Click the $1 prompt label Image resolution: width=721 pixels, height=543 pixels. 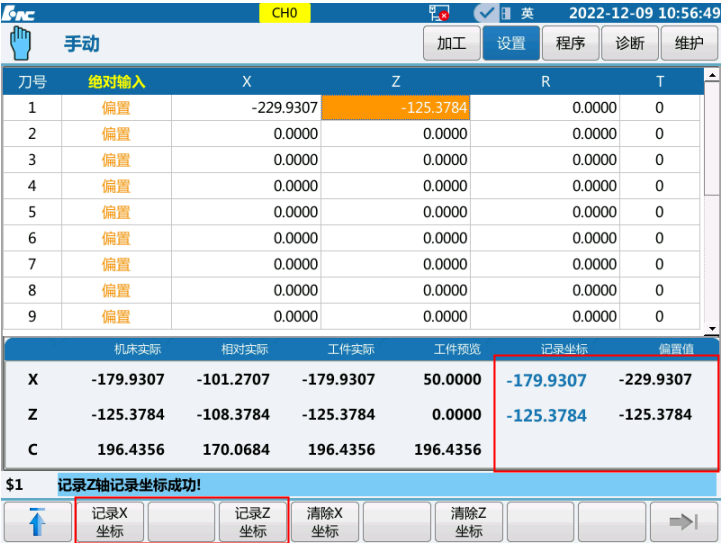(14, 485)
